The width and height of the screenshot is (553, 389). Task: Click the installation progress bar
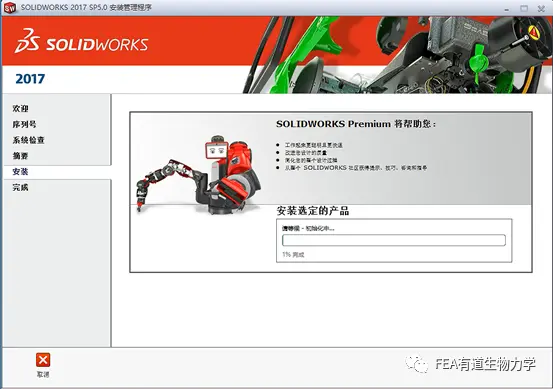pos(394,240)
